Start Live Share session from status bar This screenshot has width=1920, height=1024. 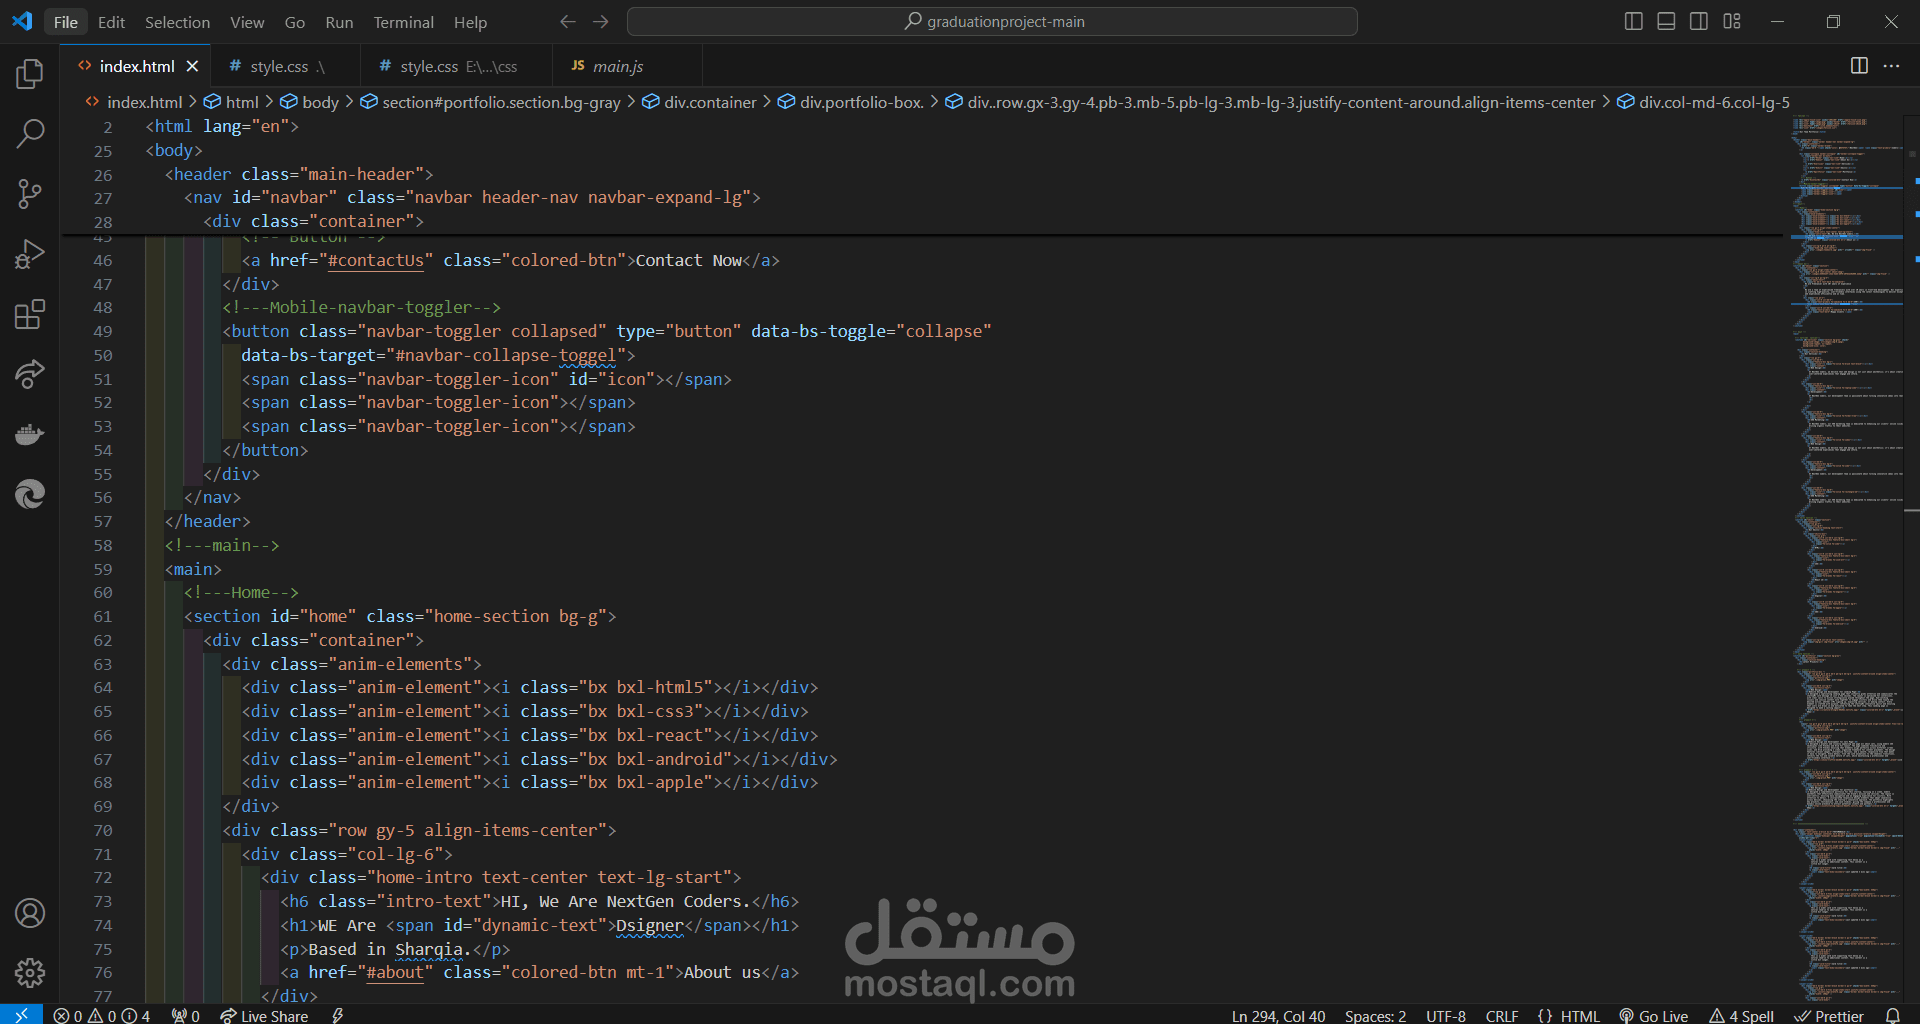coord(264,1015)
